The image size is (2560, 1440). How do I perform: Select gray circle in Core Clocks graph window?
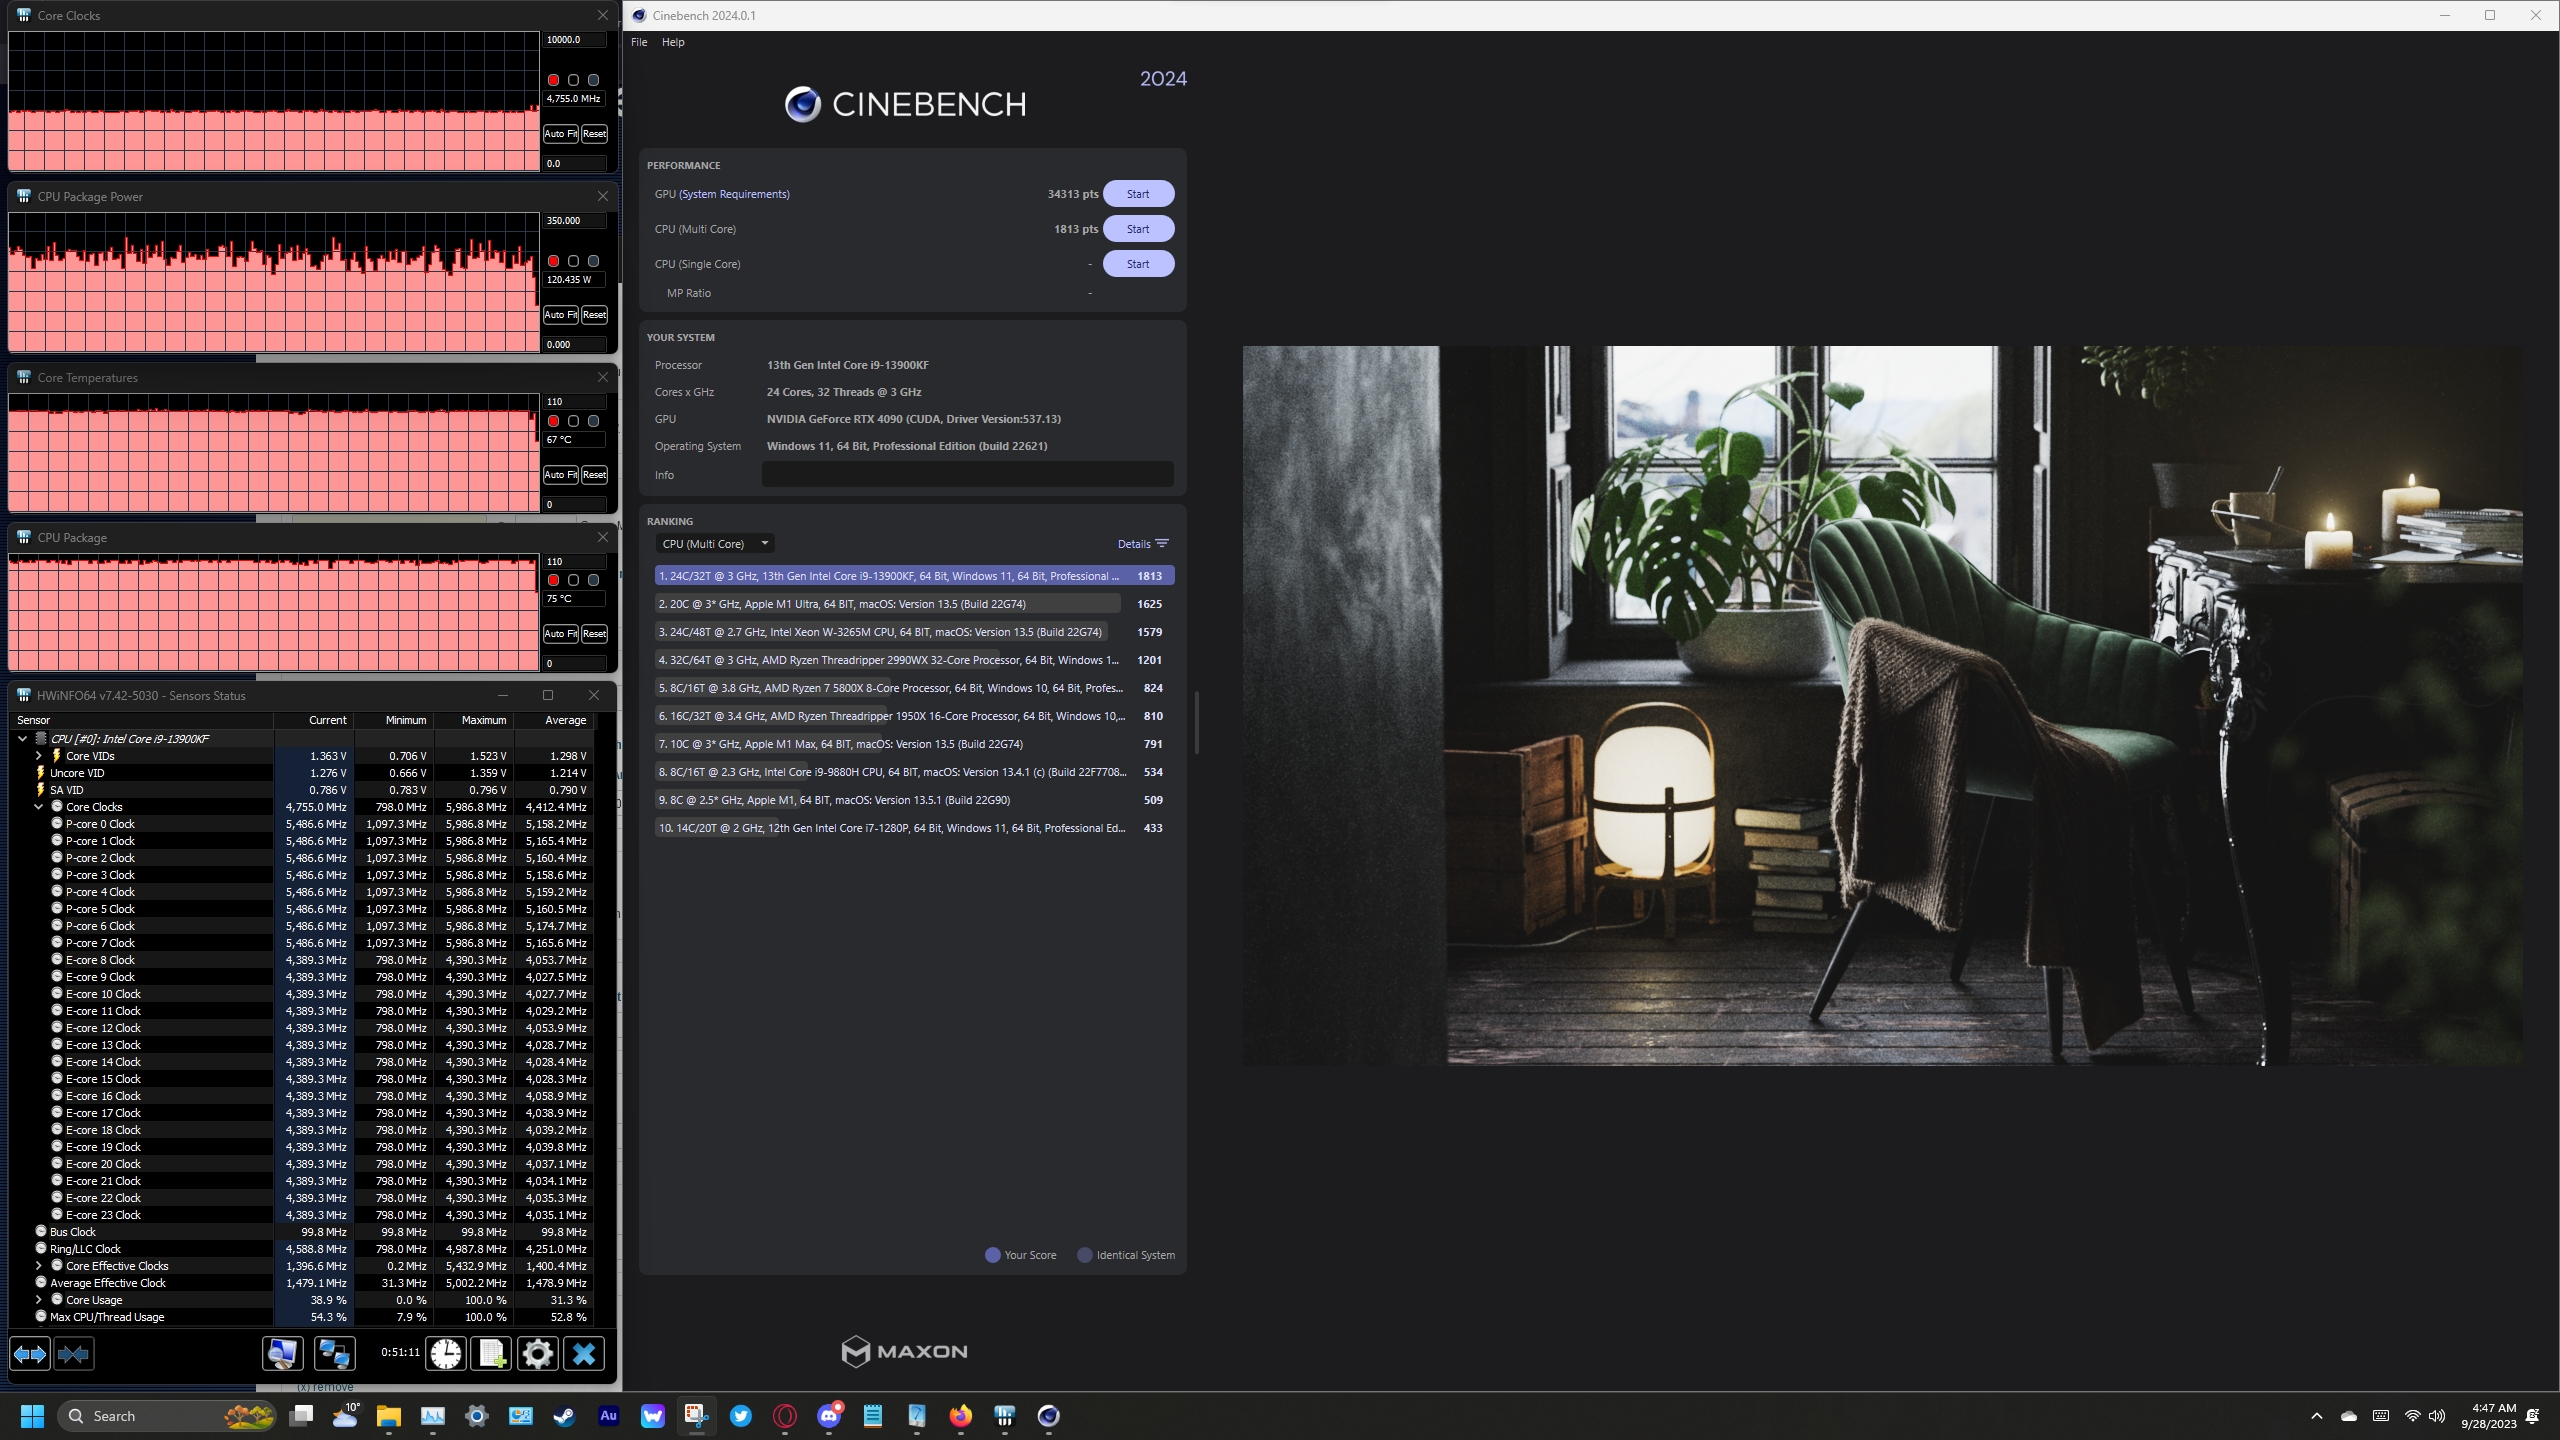[x=593, y=80]
